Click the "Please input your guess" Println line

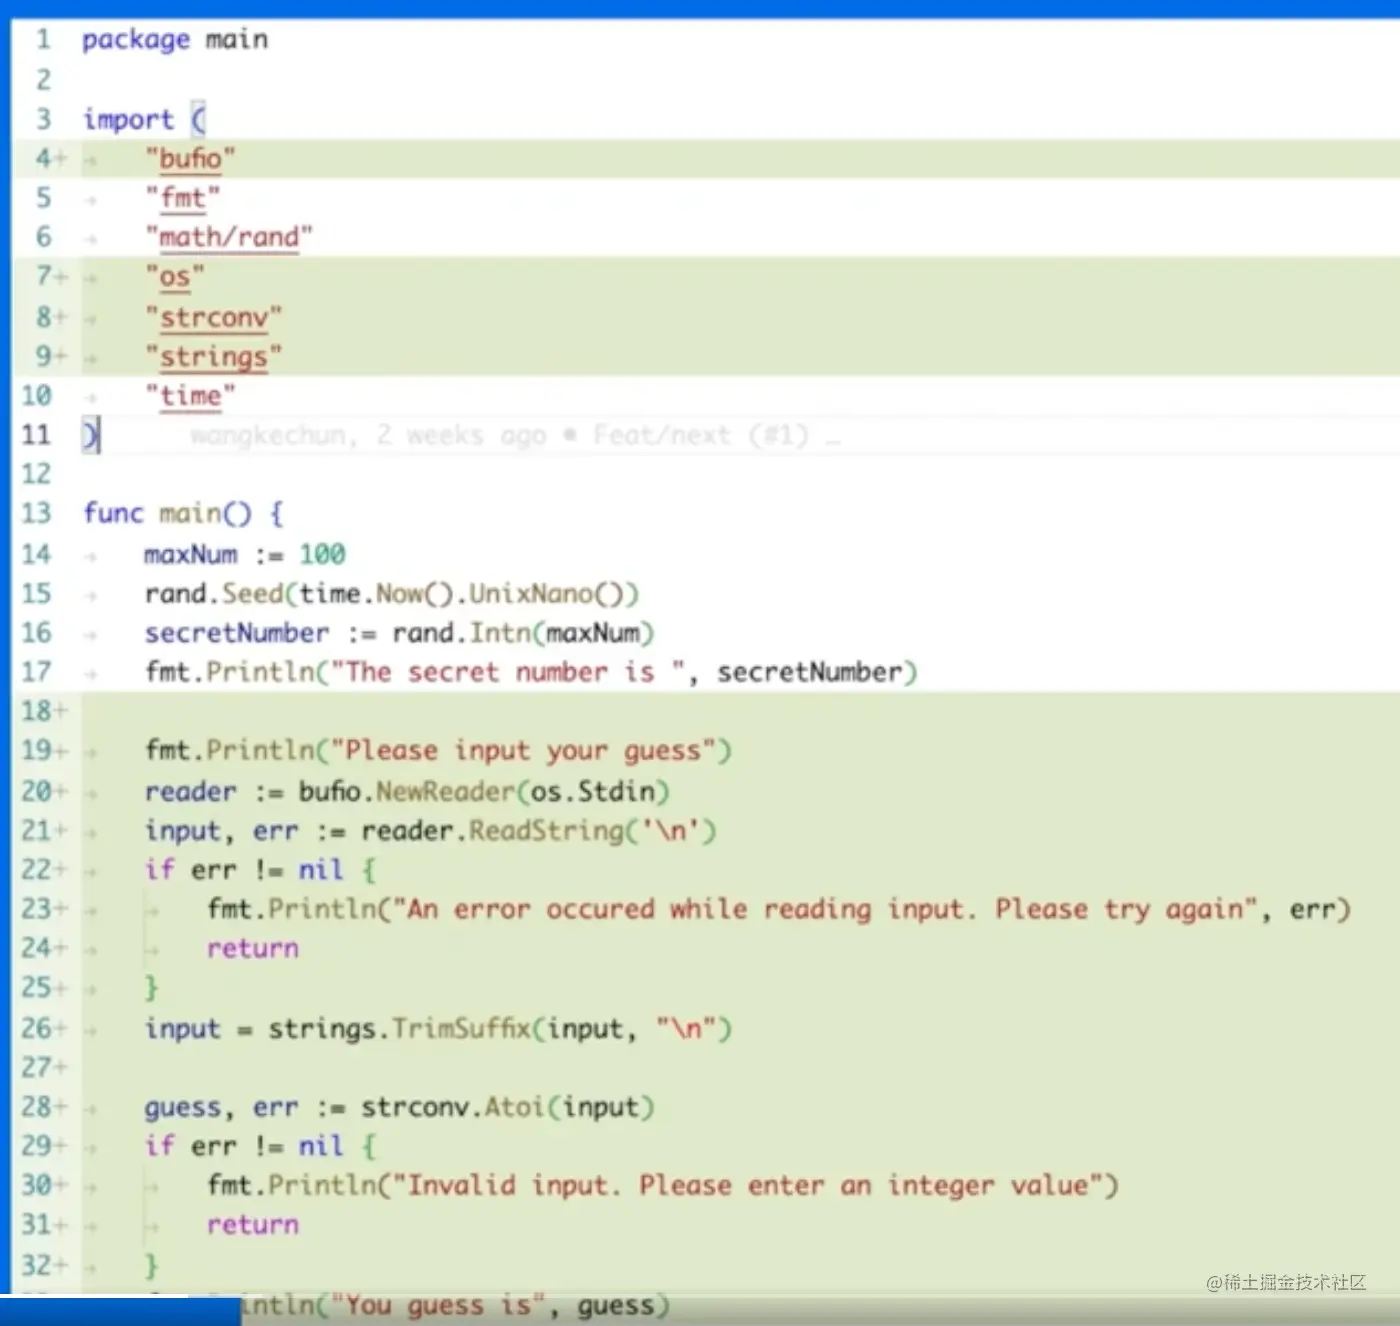click(x=438, y=751)
